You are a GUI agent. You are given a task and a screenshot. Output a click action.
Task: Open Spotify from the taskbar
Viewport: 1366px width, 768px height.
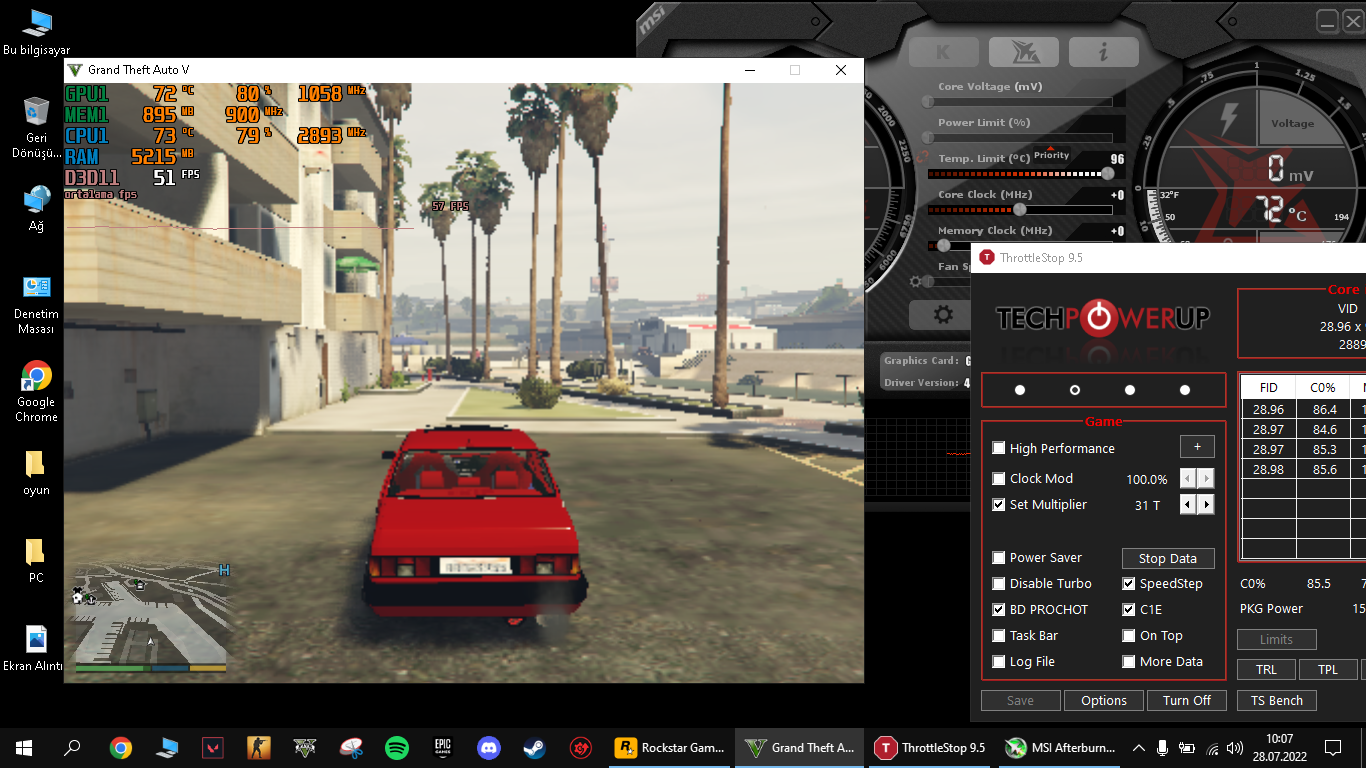(397, 748)
